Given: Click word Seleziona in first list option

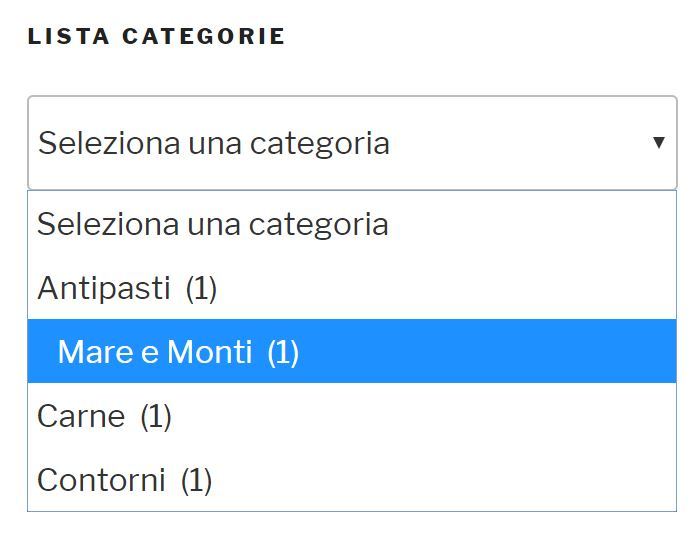Looking at the screenshot, I should 108,224.
